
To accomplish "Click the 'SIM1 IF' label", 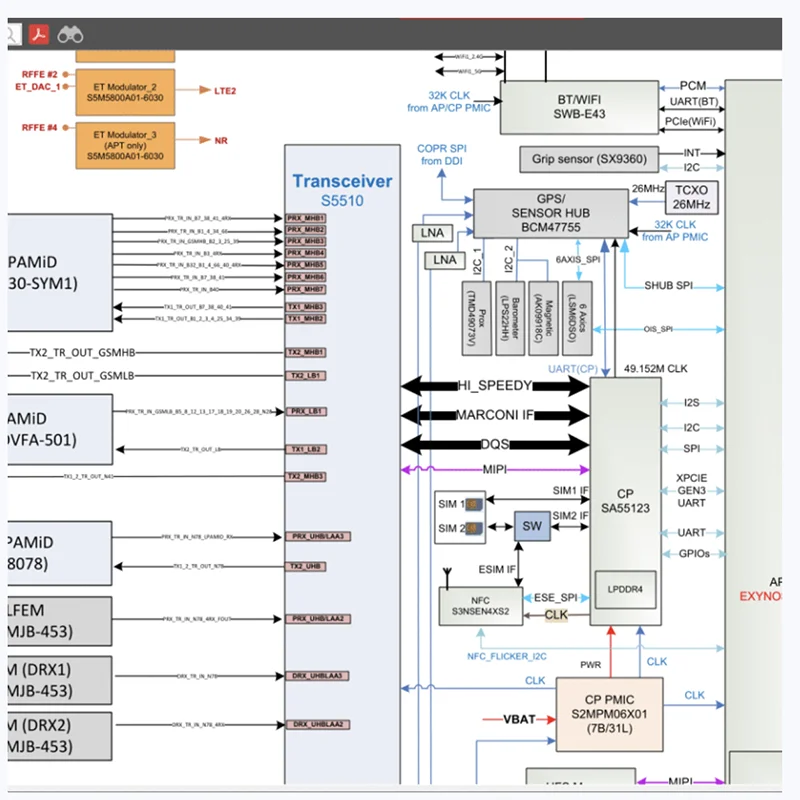I will pyautogui.click(x=570, y=490).
